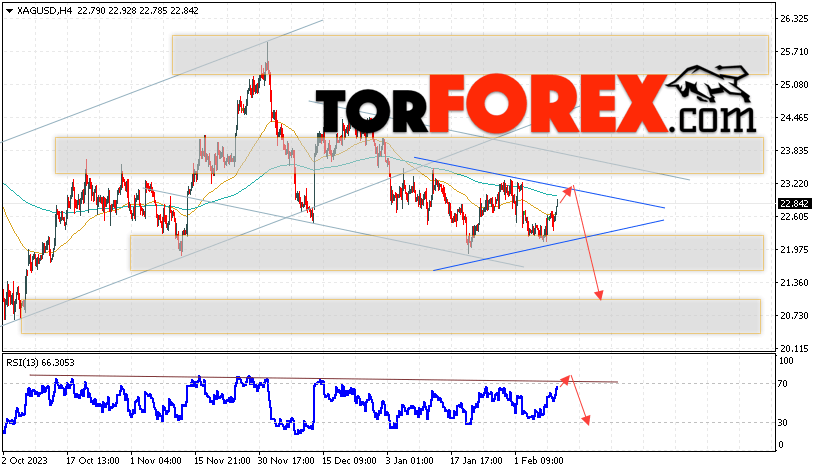Select the 15 Dec 09:00 time label

coord(349,461)
